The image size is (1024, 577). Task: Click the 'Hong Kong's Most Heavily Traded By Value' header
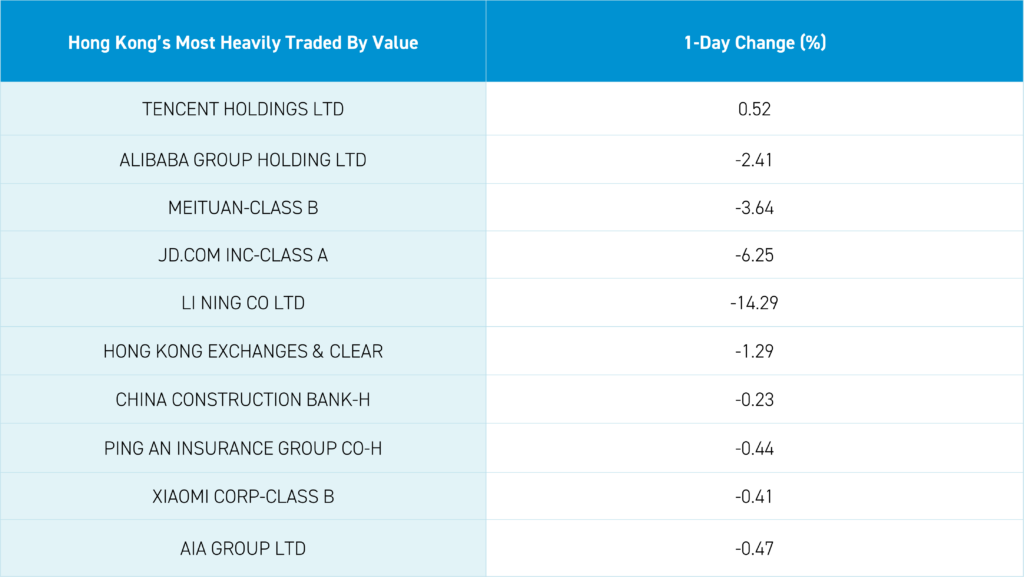(x=243, y=43)
